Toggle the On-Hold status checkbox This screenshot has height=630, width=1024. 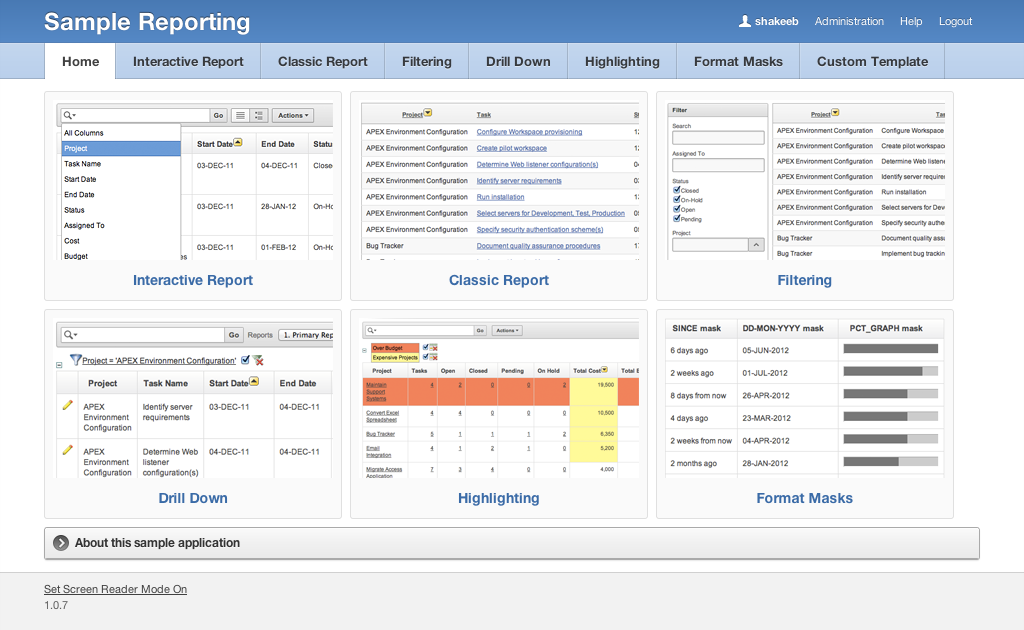pyautogui.click(x=677, y=200)
